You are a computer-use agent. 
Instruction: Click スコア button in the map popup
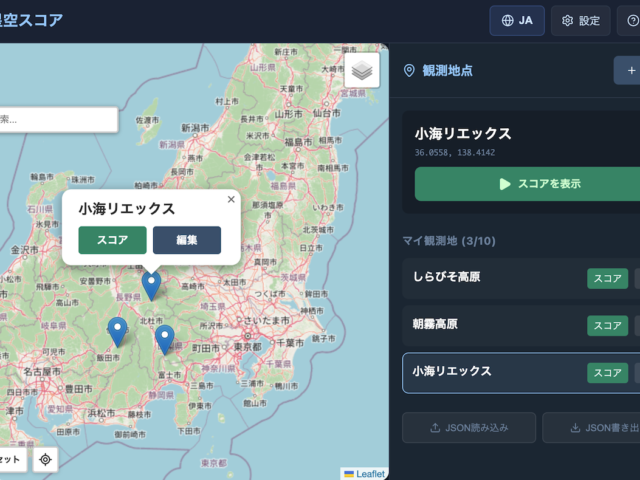pyautogui.click(x=112, y=240)
